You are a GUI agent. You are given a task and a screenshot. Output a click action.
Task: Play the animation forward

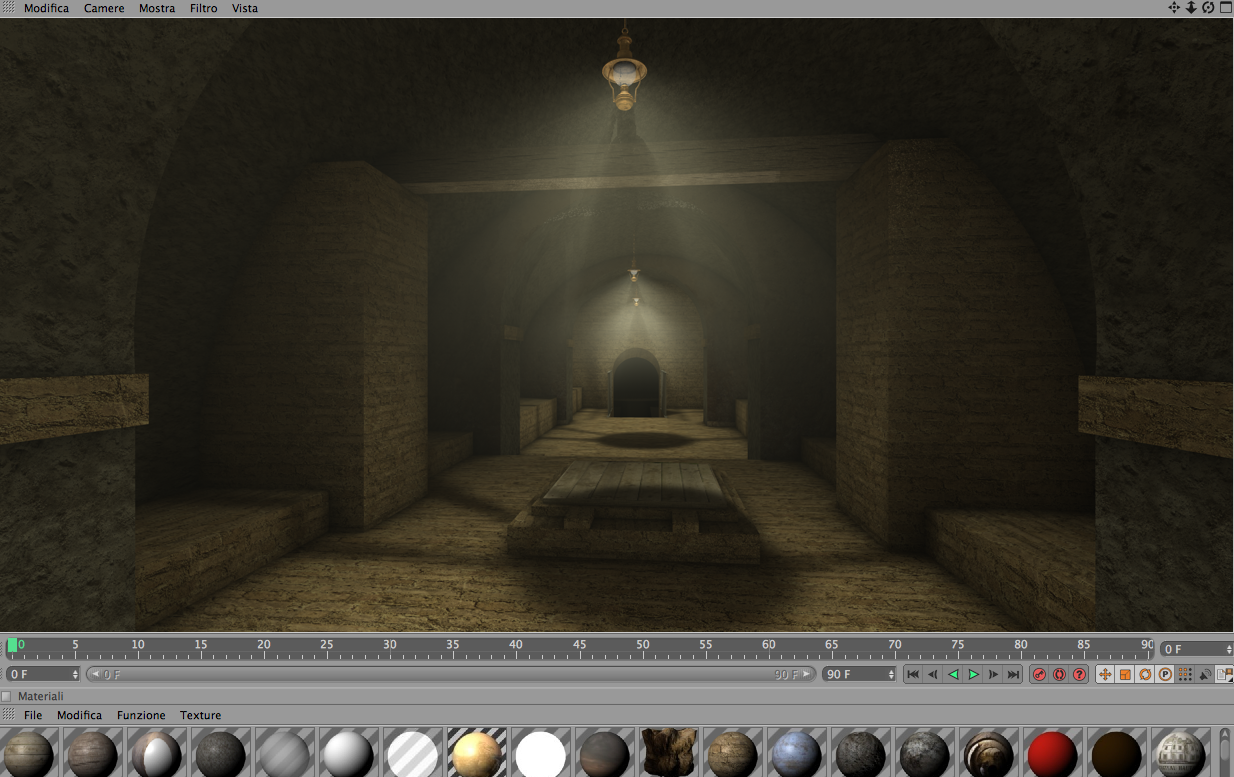pyautogui.click(x=973, y=675)
